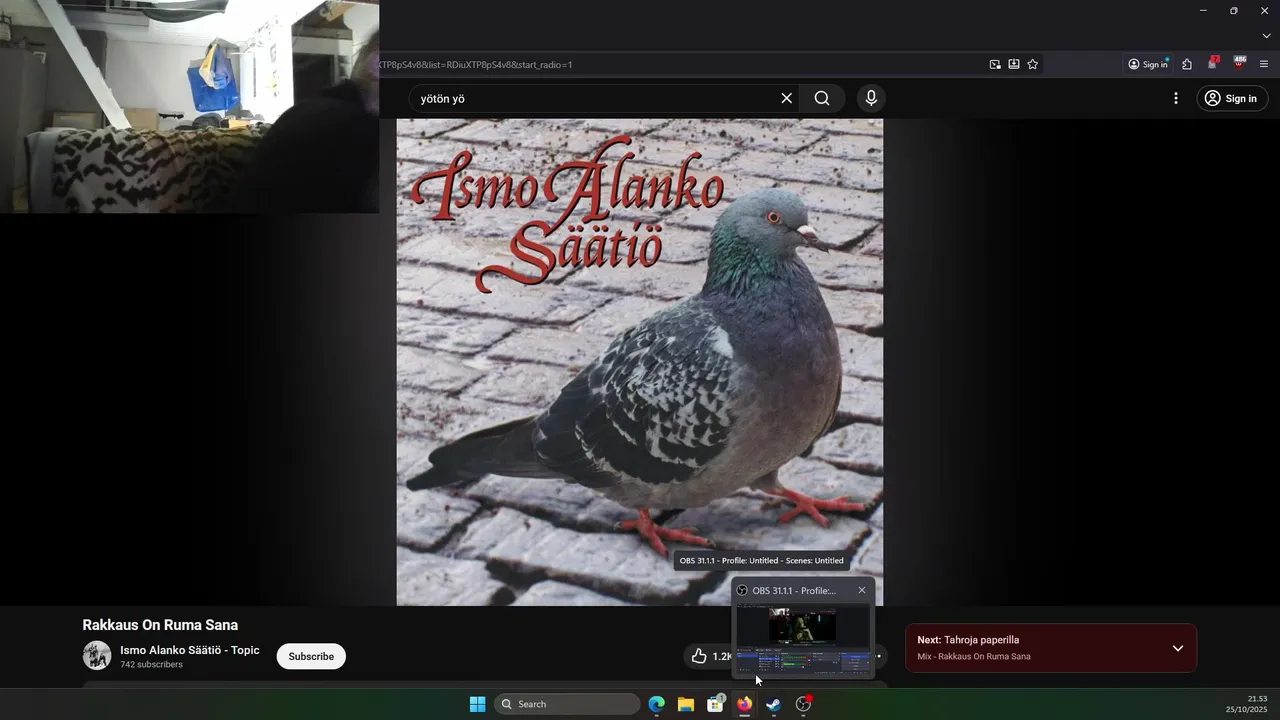Screen dimensions: 1280x720
Task: Open Firefox hamburger application menu
Action: [1264, 64]
